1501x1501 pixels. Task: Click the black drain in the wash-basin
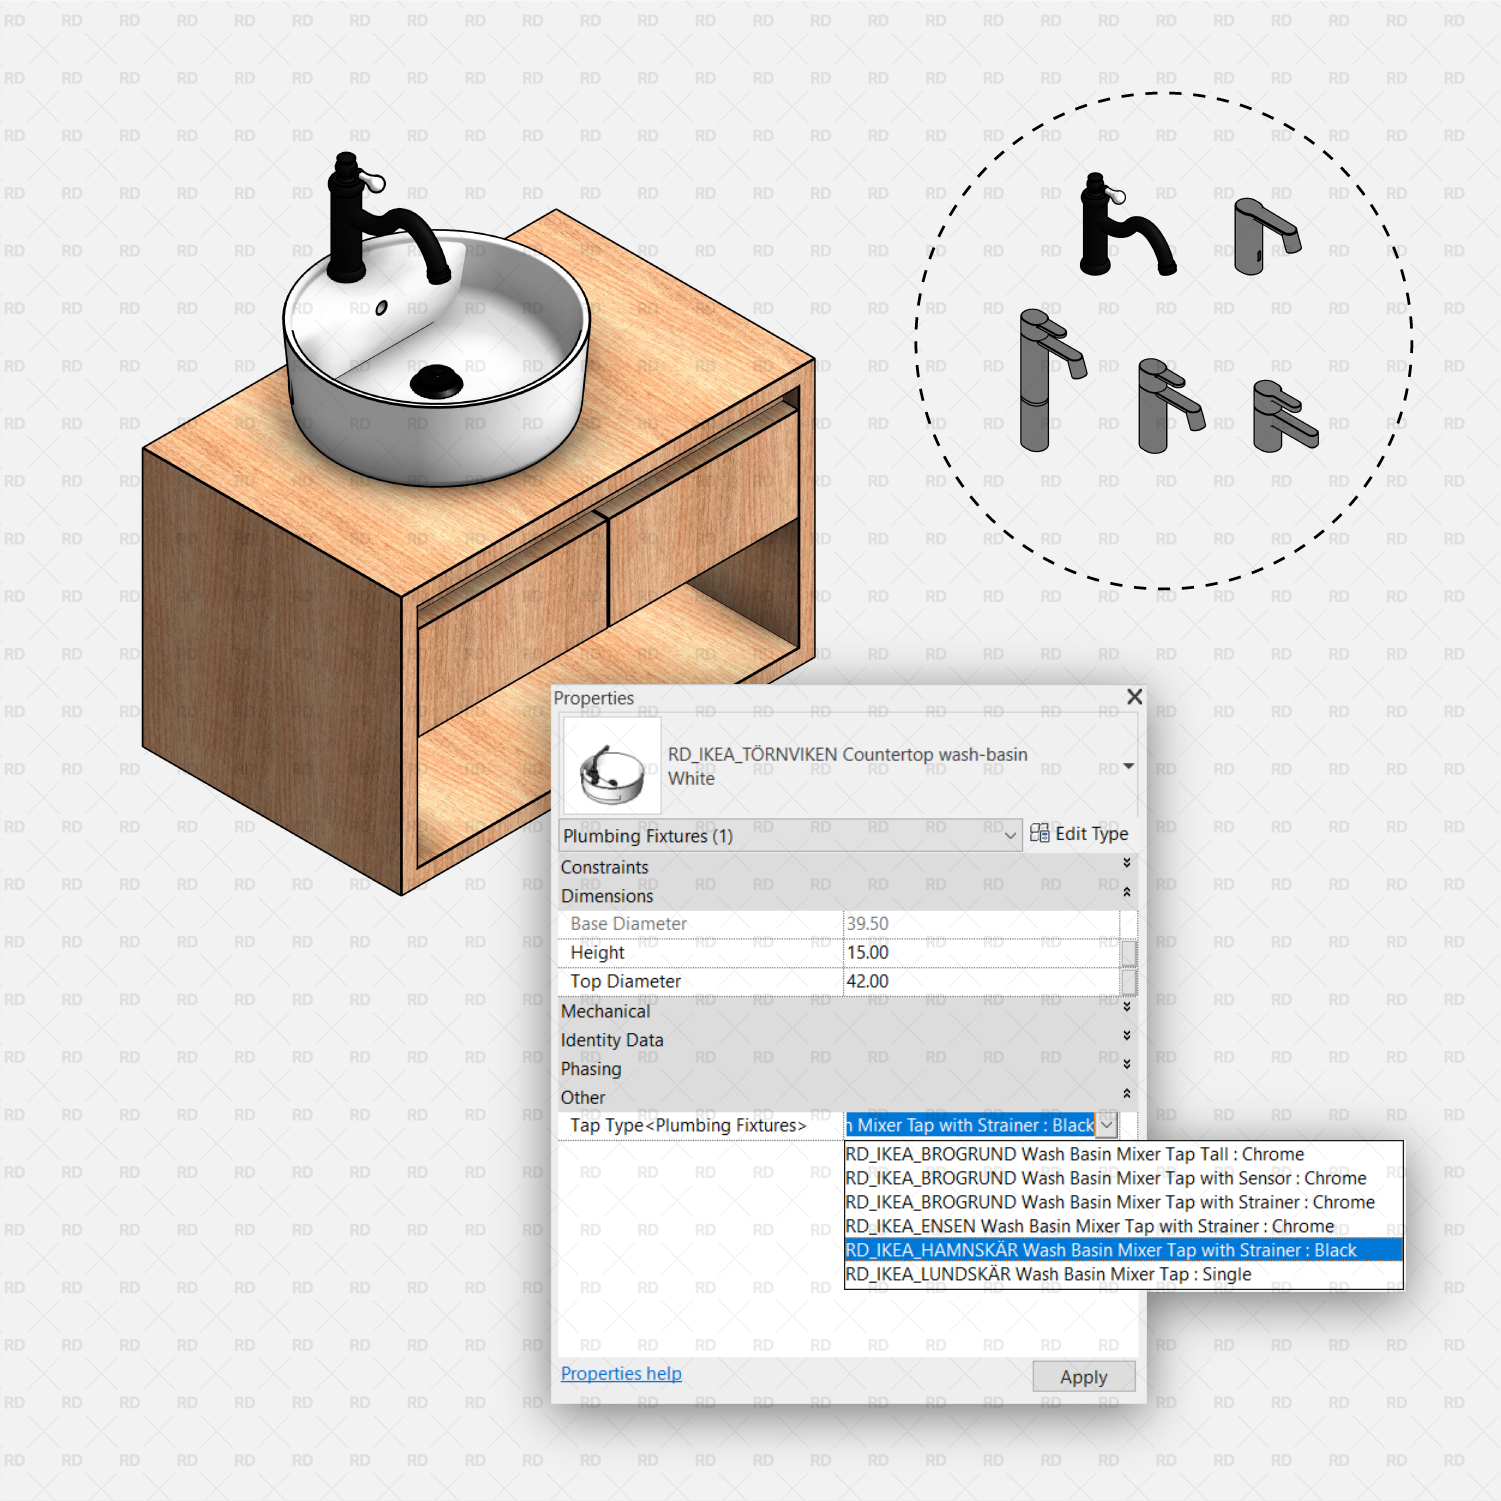436,379
